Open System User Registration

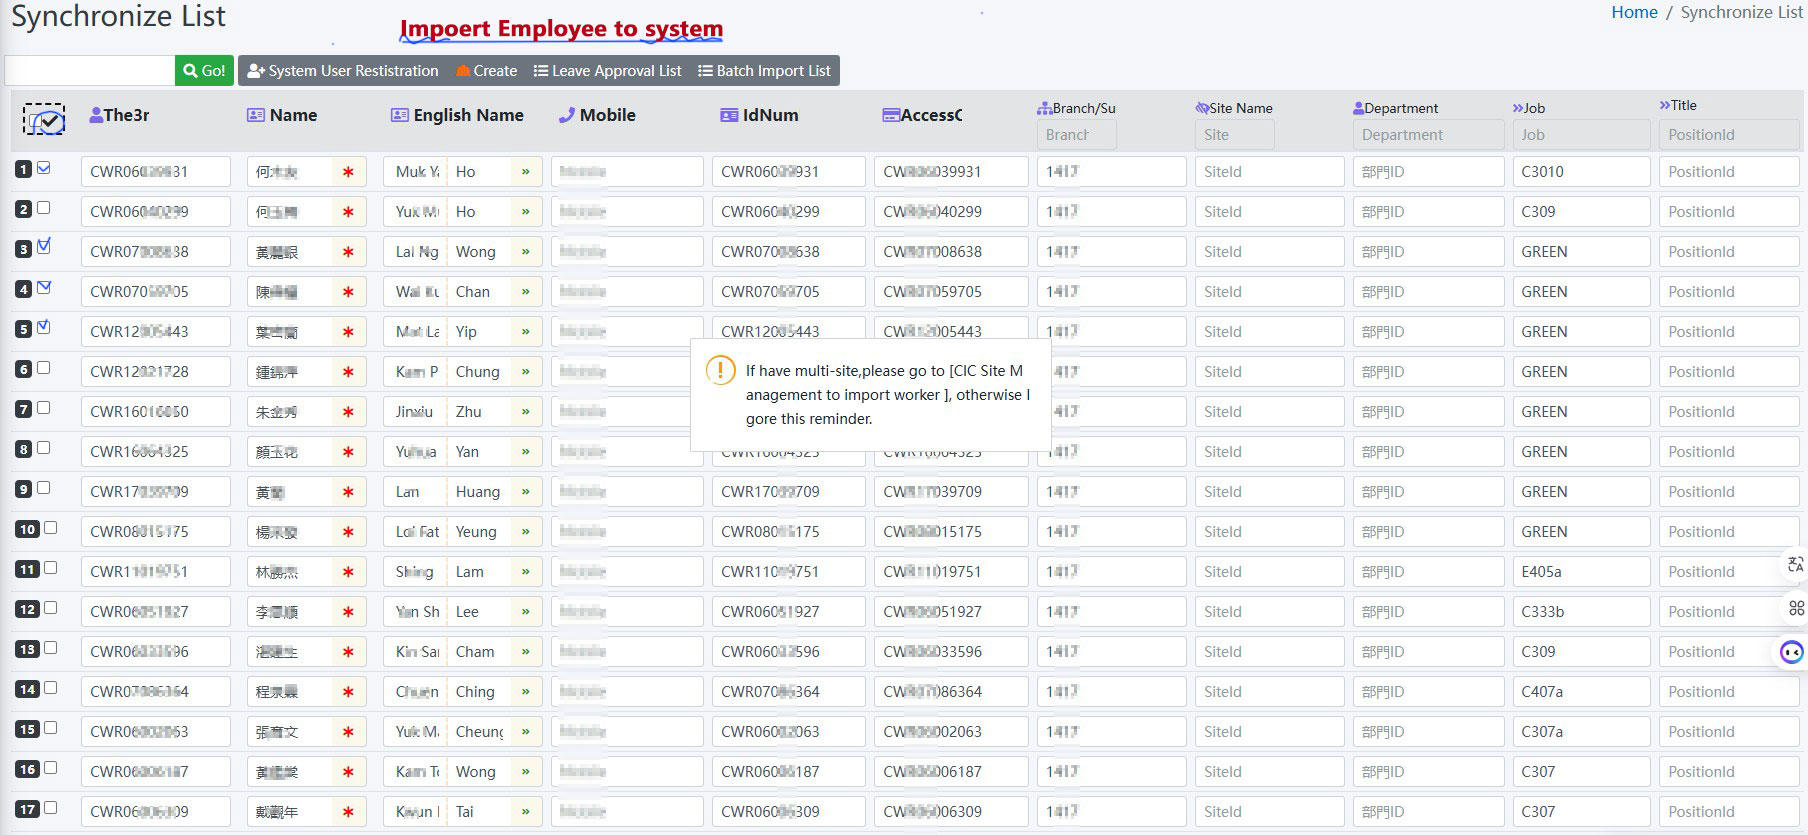coord(342,71)
